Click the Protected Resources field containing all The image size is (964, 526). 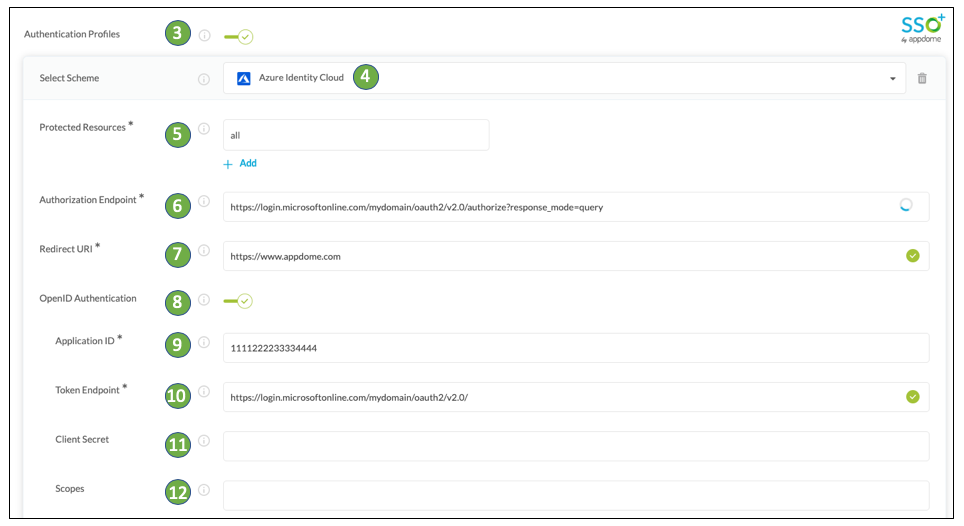[356, 135]
